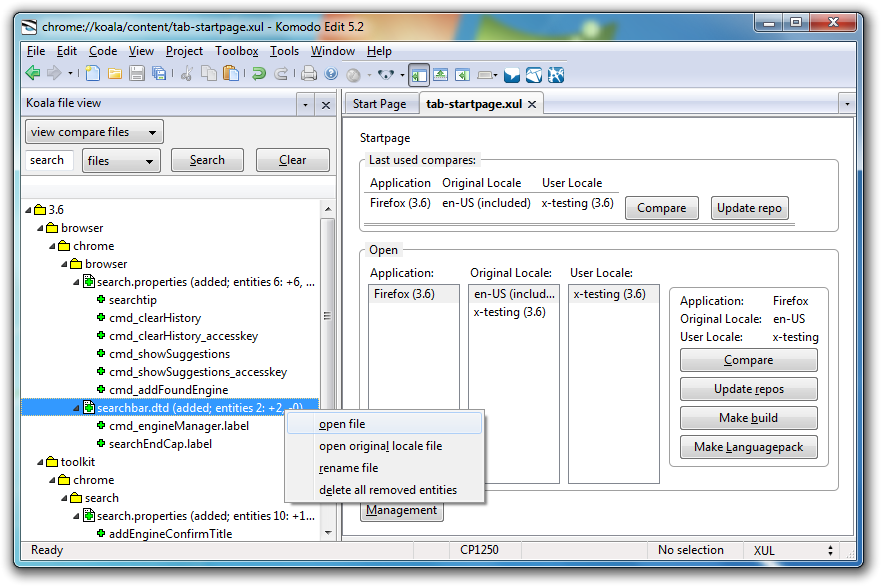Open the 'files' search scope dropdown
The height and width of the screenshot is (587, 881).
(121, 161)
